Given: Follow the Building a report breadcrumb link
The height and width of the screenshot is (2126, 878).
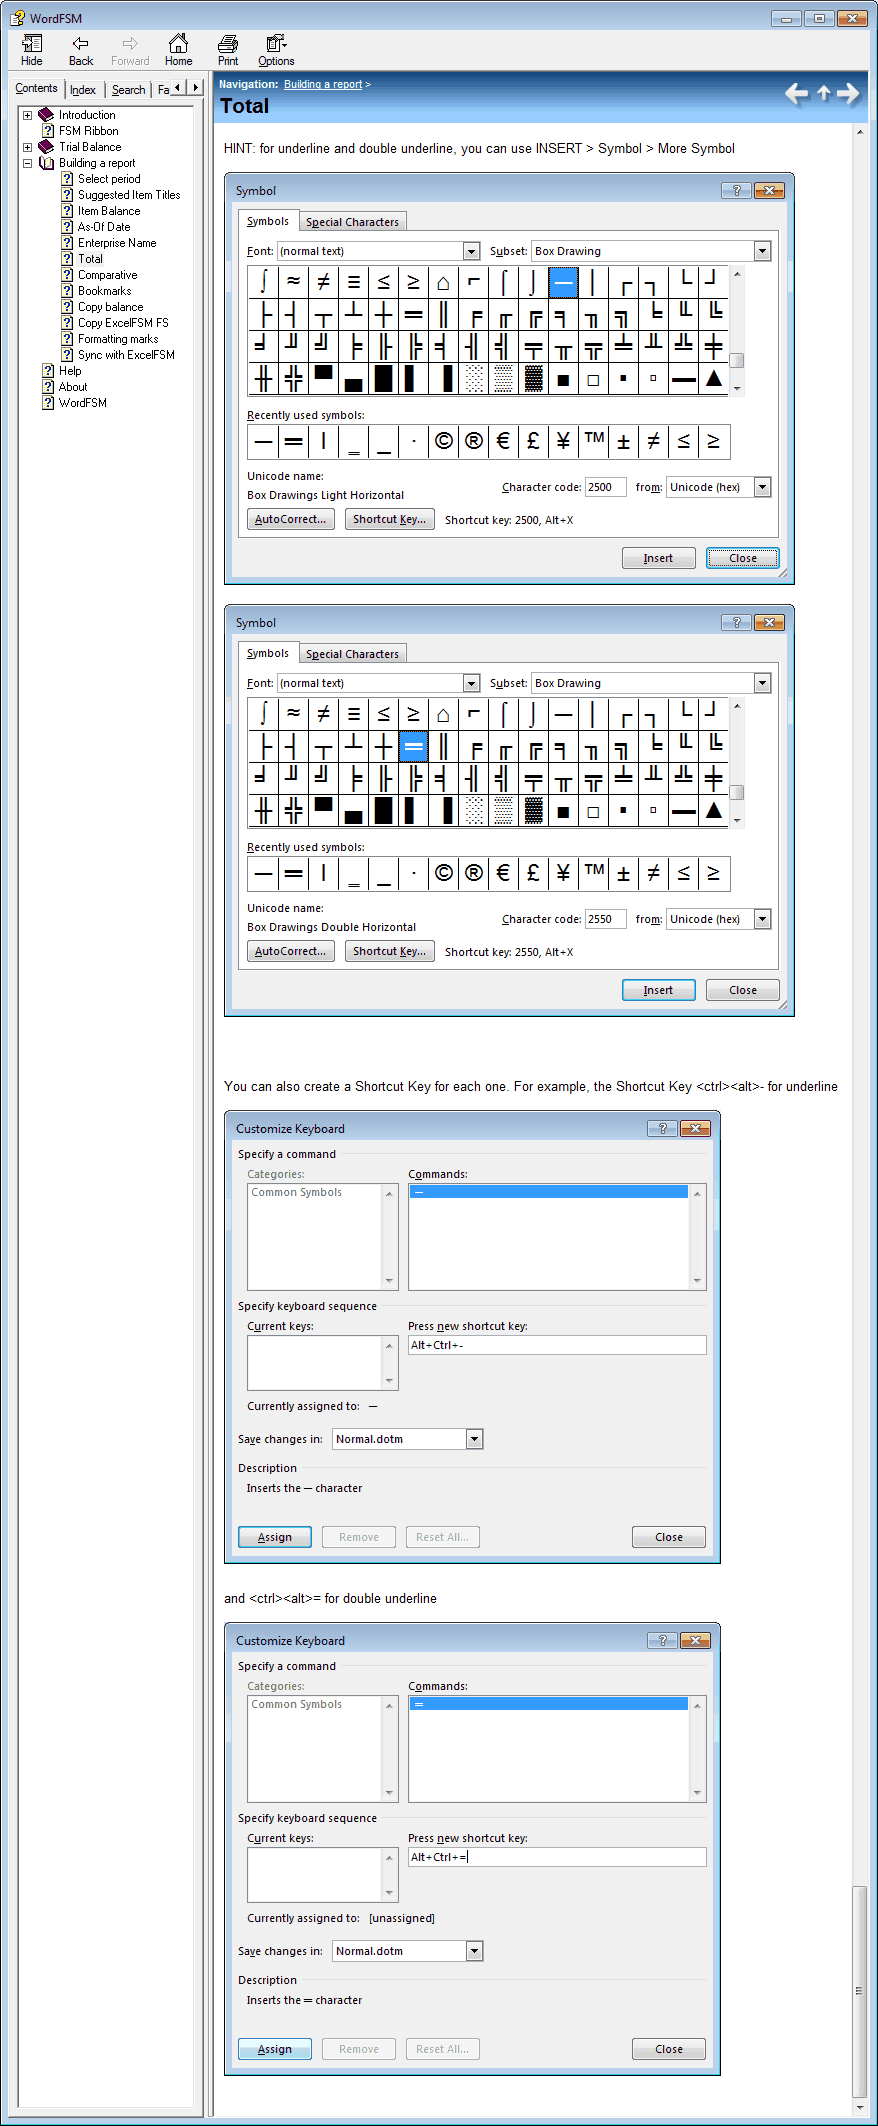Looking at the screenshot, I should 322,85.
